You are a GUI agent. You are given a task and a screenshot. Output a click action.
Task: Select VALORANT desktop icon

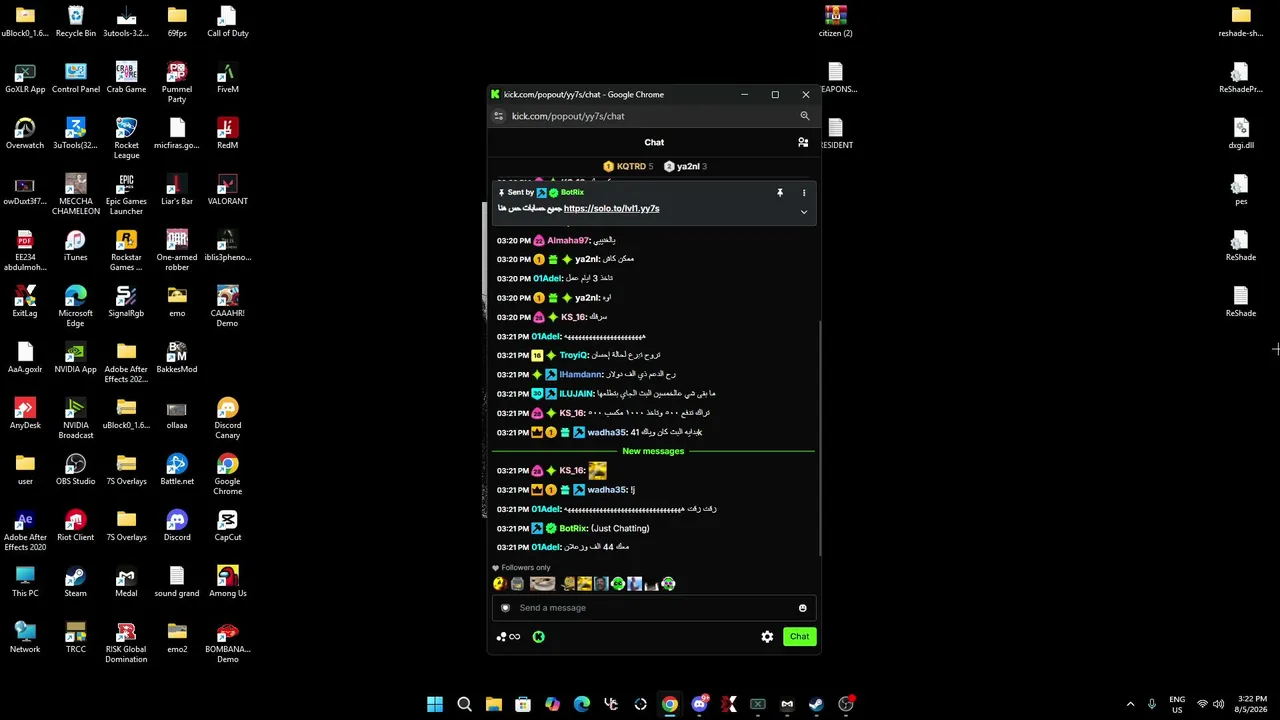click(x=228, y=189)
